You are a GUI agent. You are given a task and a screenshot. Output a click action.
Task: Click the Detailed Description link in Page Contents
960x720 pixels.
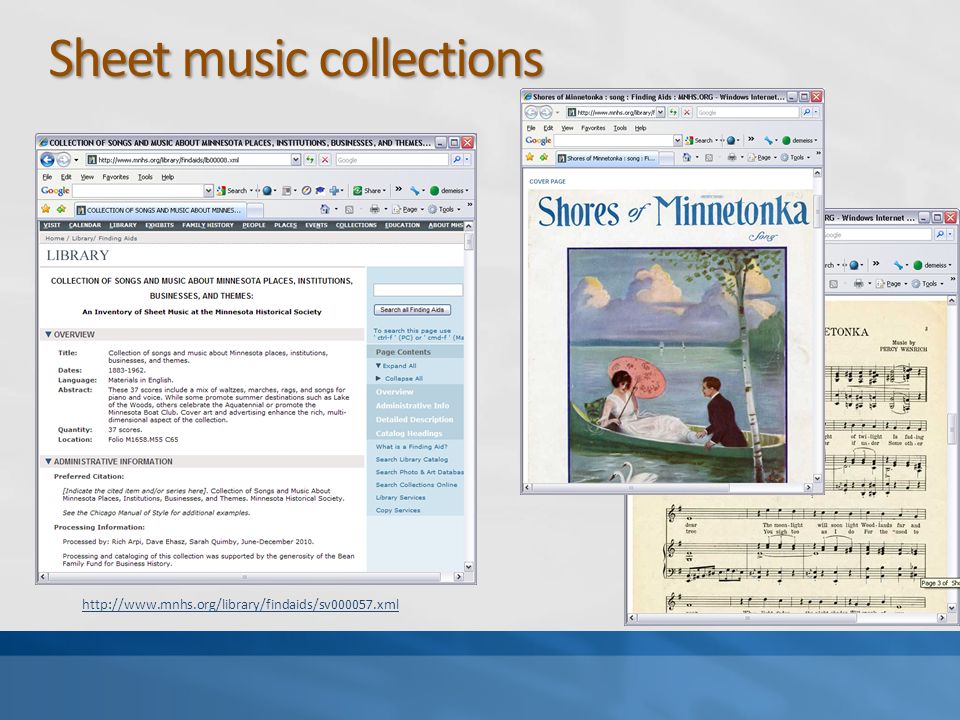tap(414, 419)
